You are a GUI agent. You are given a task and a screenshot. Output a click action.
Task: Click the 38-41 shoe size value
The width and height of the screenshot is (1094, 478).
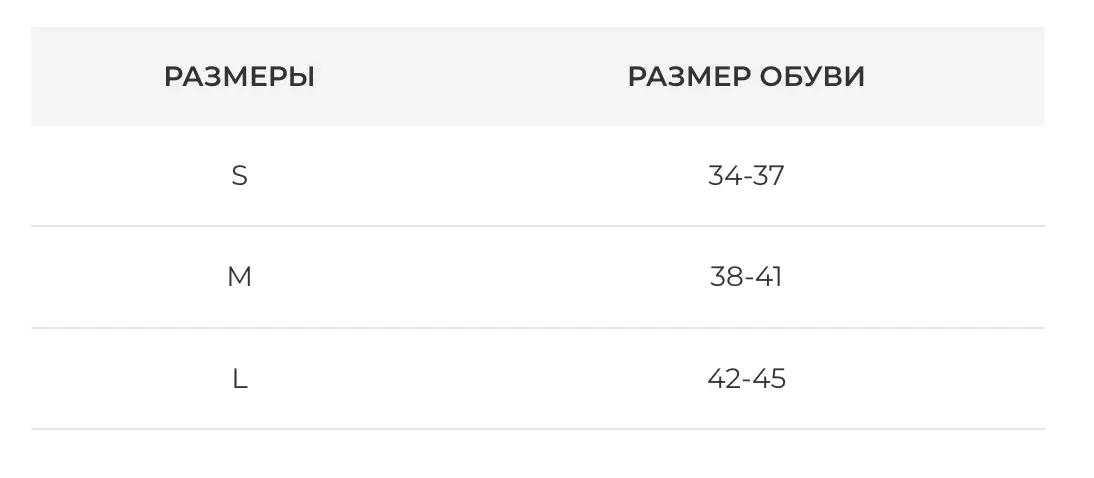click(746, 277)
